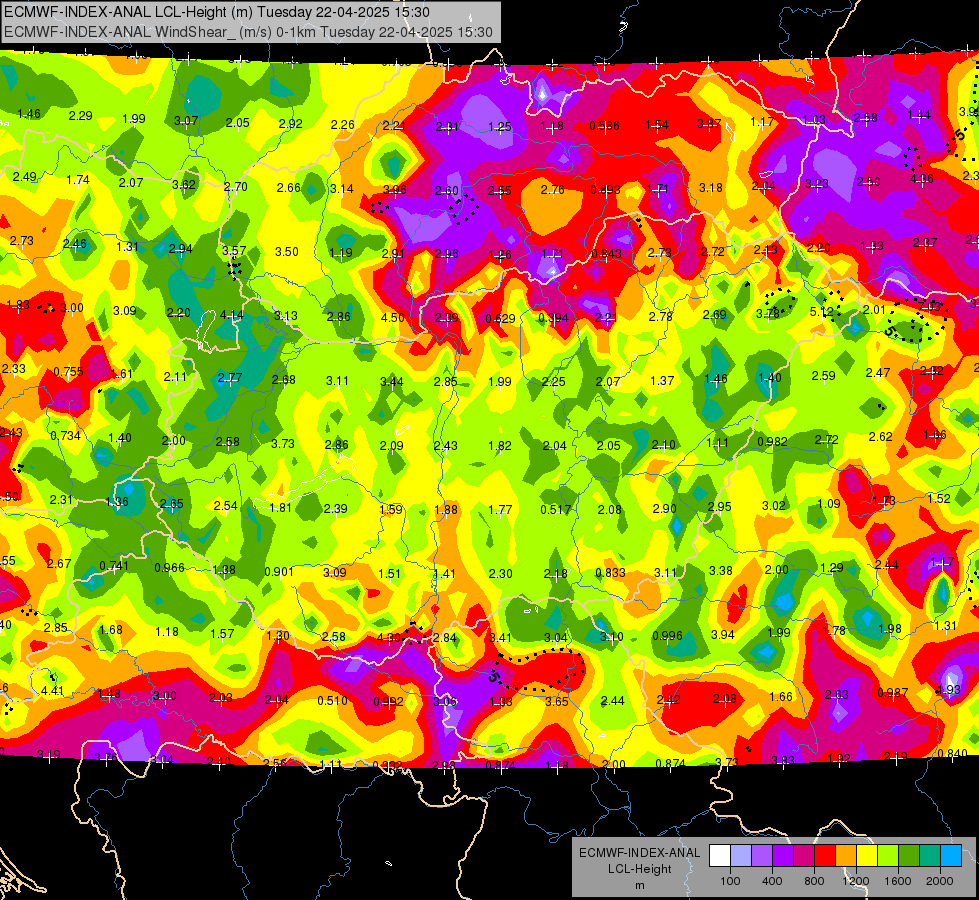The width and height of the screenshot is (979, 900).
Task: Click the wind shear value 2.76
Action: [x=553, y=189]
